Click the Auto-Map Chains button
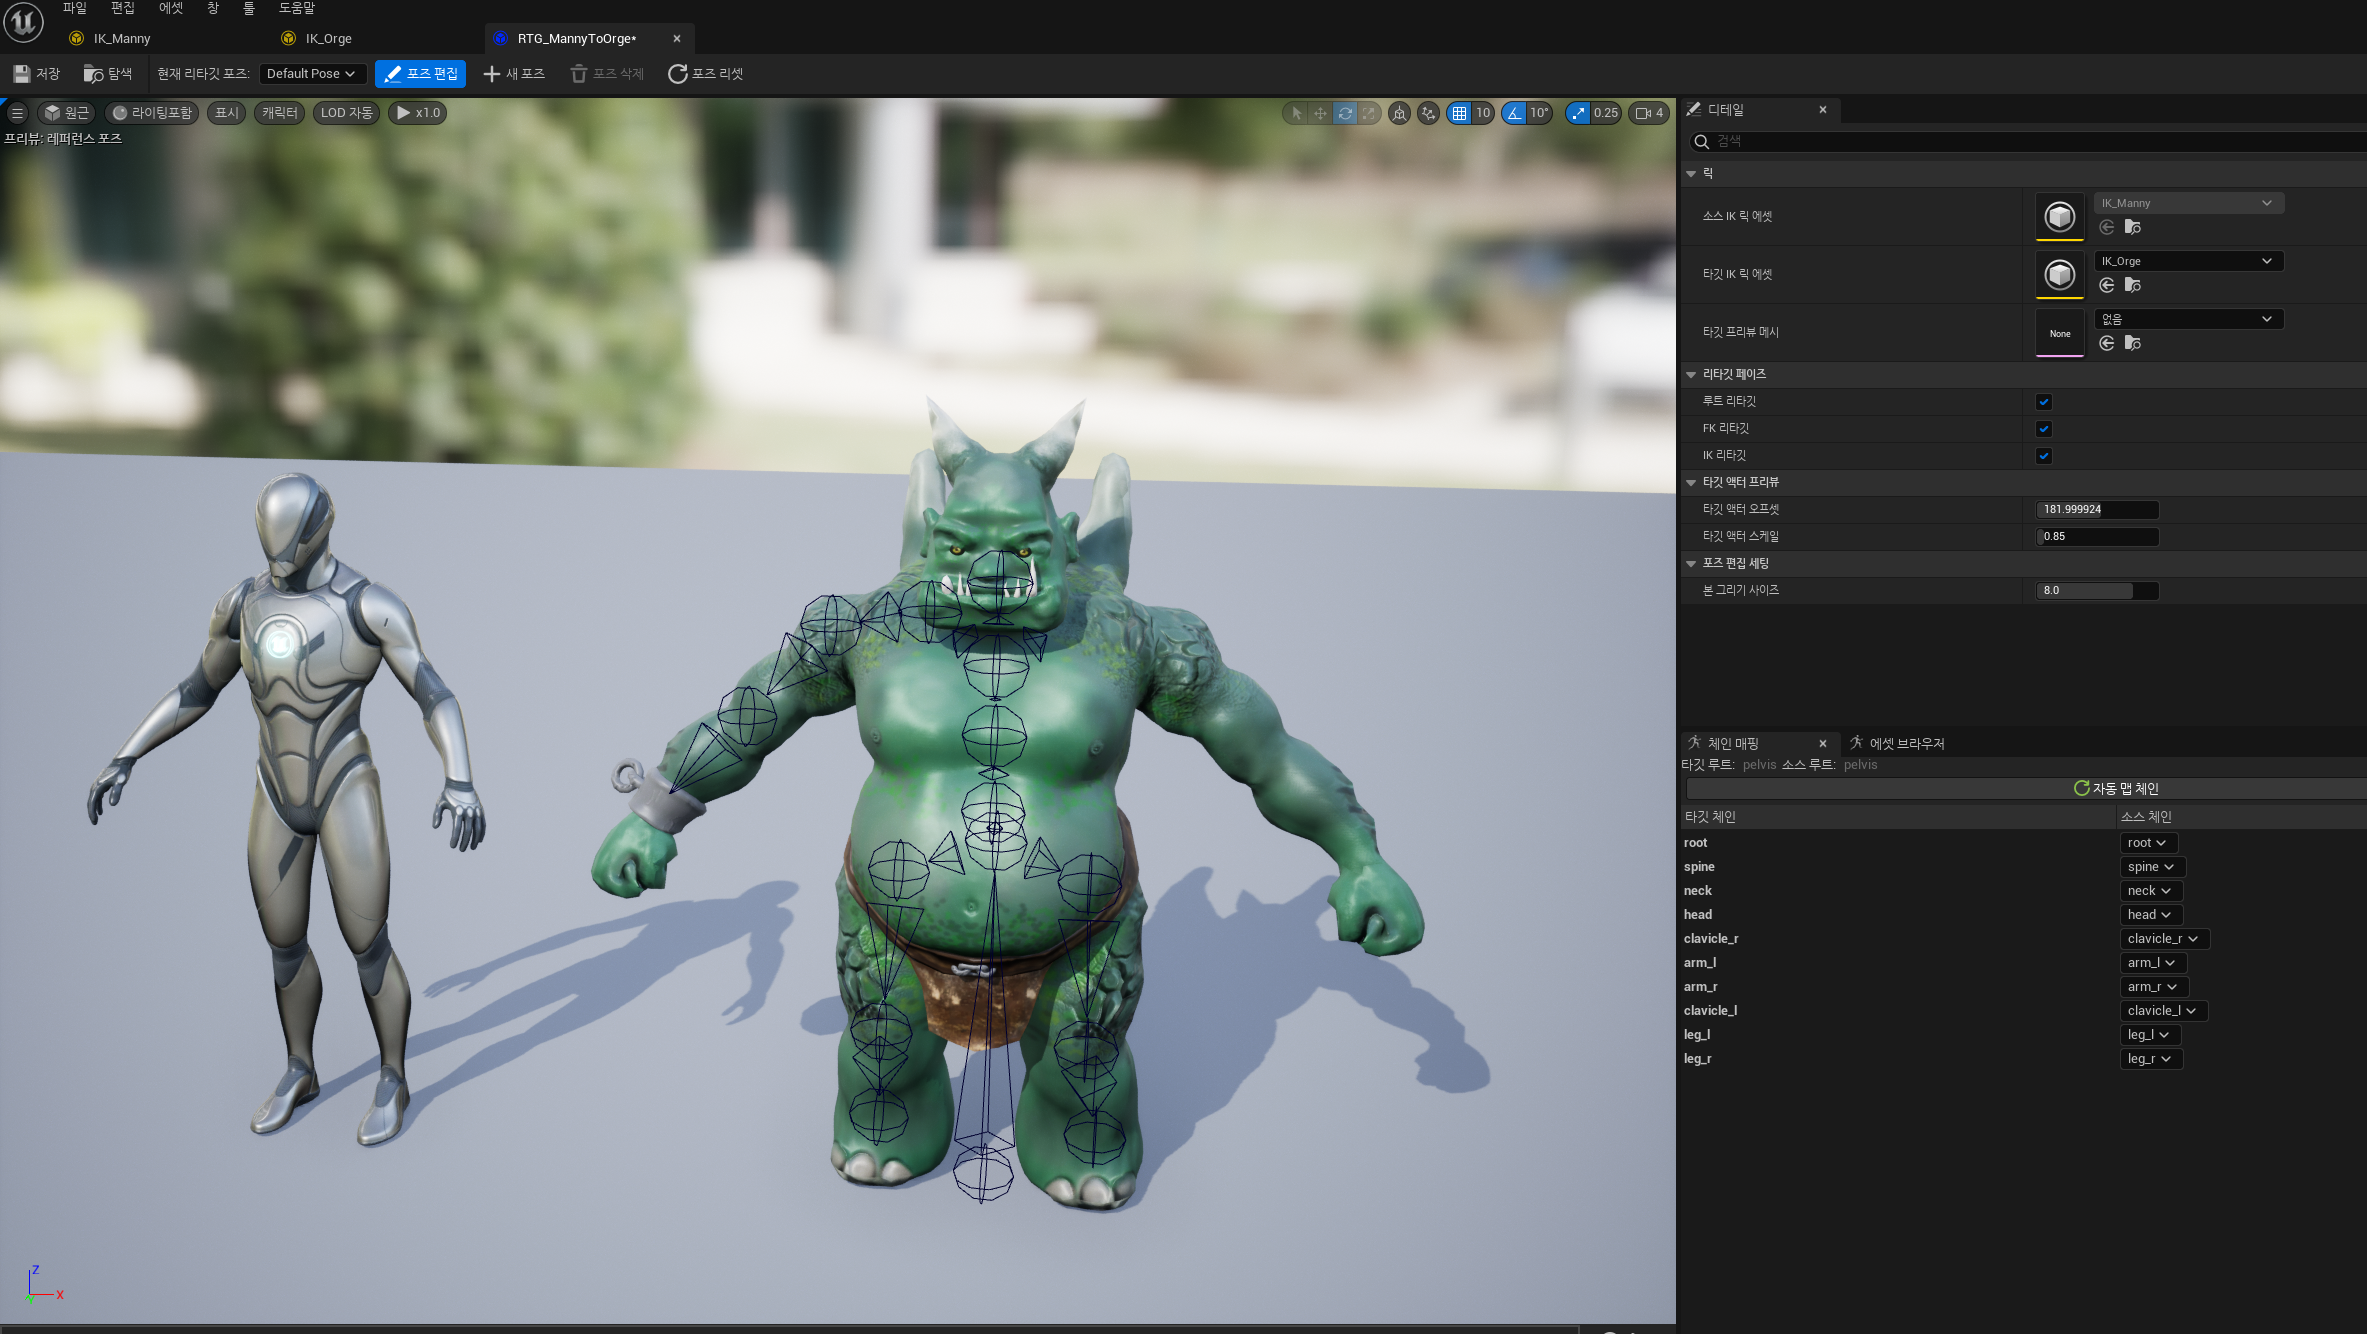 2116,788
